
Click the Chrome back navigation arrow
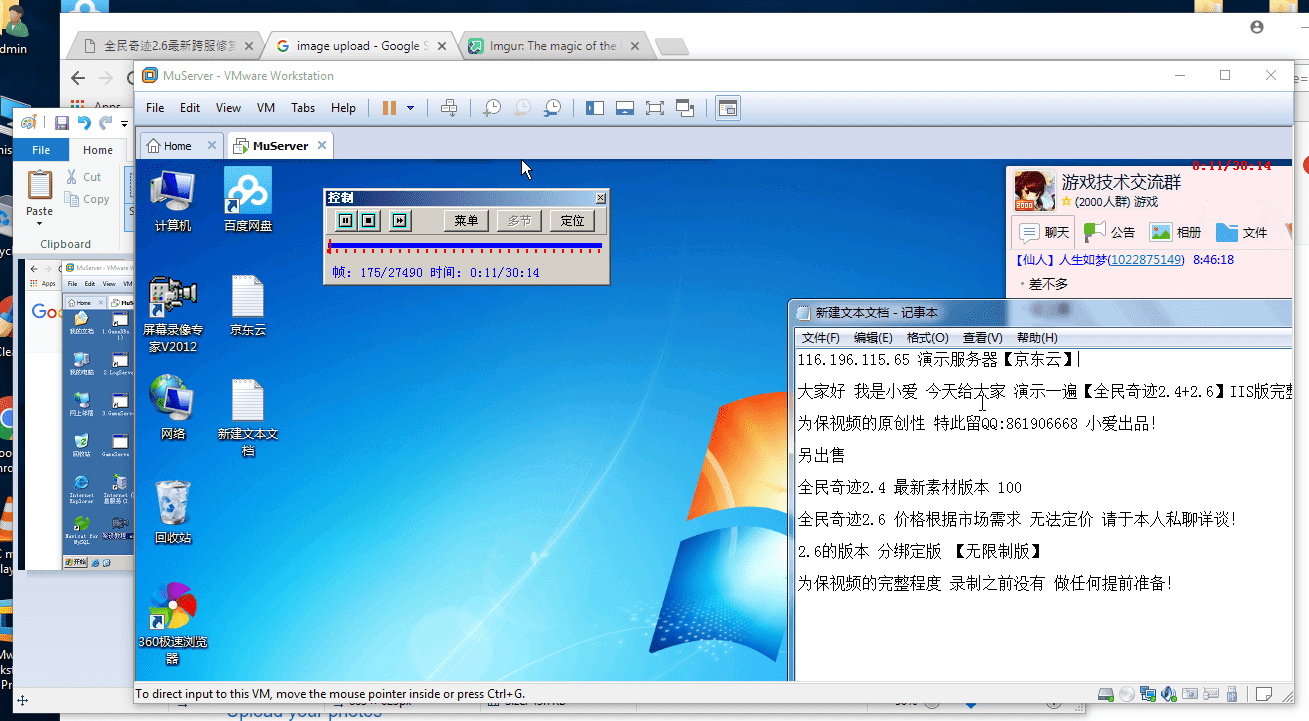pyautogui.click(x=78, y=78)
